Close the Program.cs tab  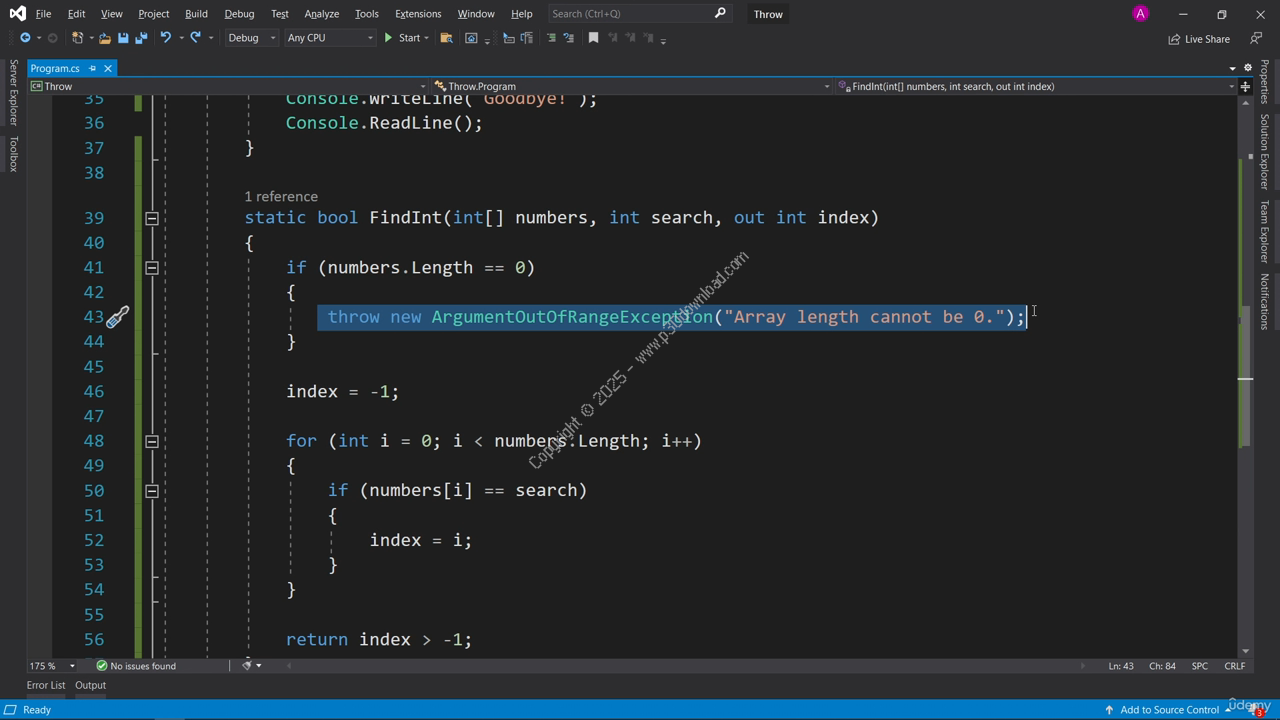107,68
